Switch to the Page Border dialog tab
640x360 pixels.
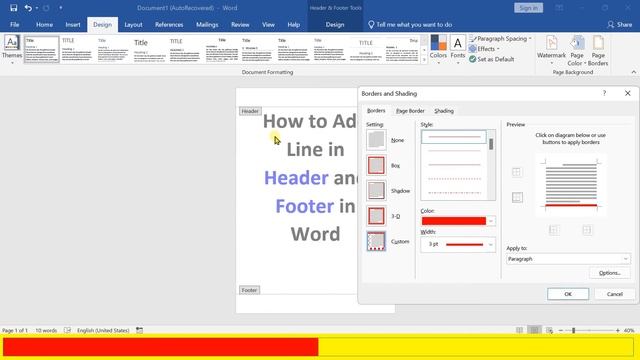pos(410,111)
